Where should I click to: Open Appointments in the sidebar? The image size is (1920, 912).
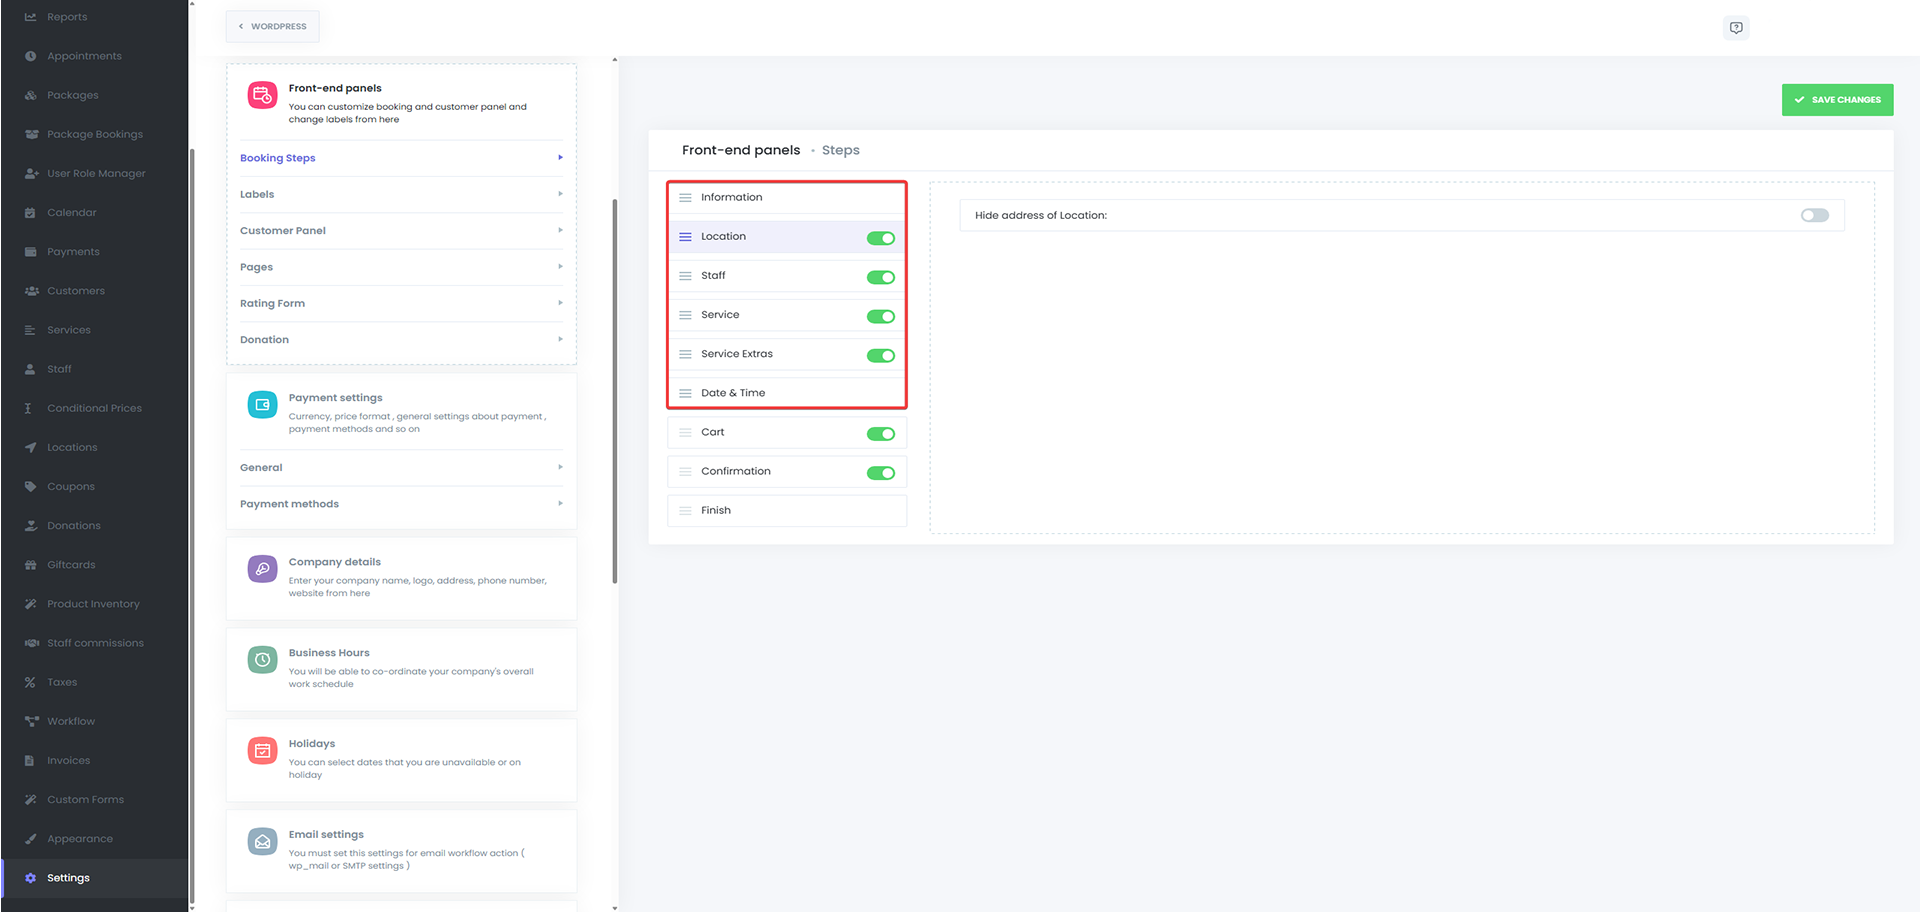tap(84, 56)
